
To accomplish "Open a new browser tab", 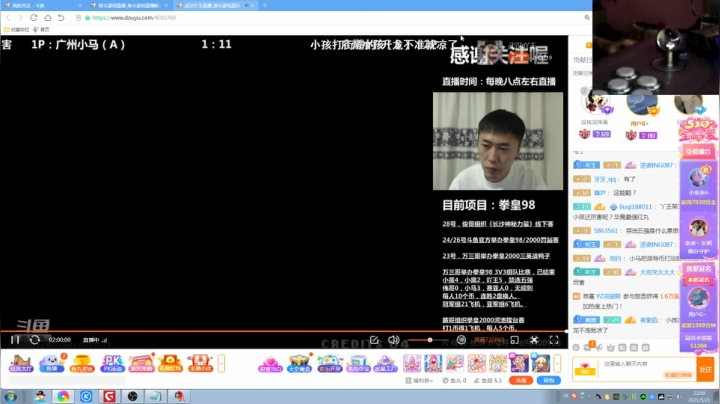I will pyautogui.click(x=265, y=6).
